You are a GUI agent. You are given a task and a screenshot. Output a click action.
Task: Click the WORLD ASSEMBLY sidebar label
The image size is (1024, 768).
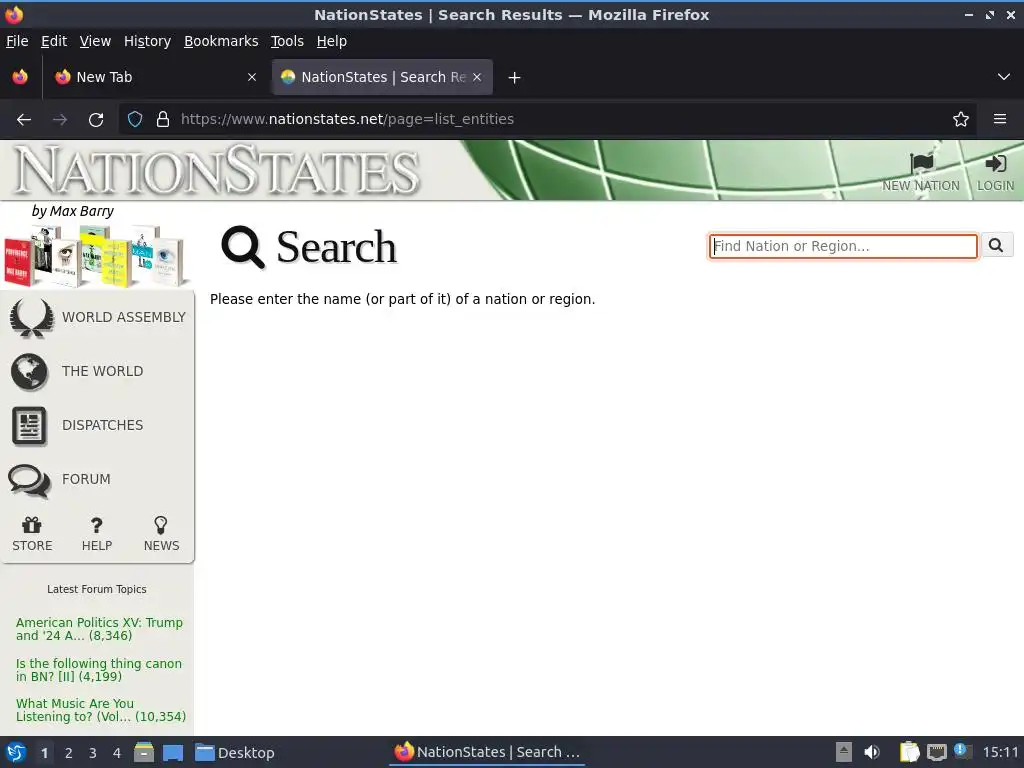(x=124, y=317)
